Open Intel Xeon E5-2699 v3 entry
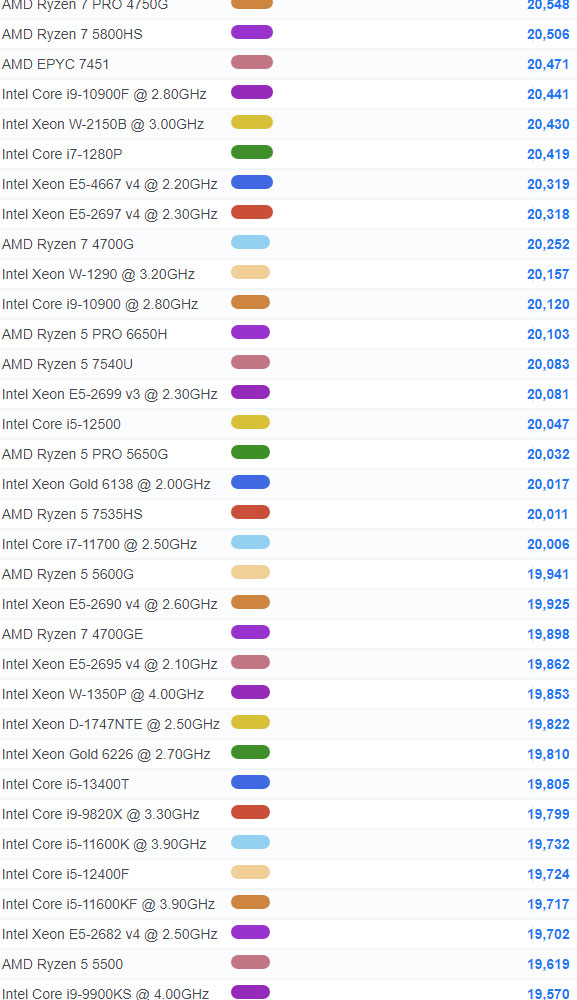 click(x=110, y=394)
